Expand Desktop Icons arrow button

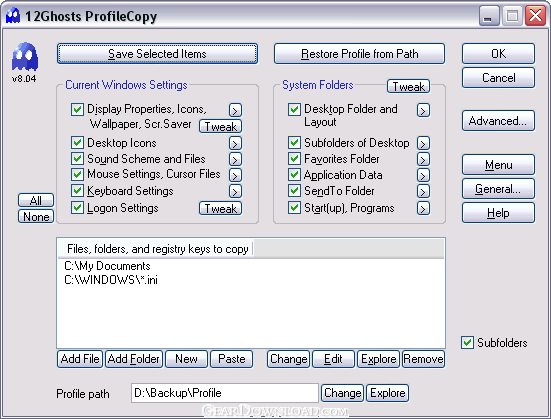click(x=235, y=143)
